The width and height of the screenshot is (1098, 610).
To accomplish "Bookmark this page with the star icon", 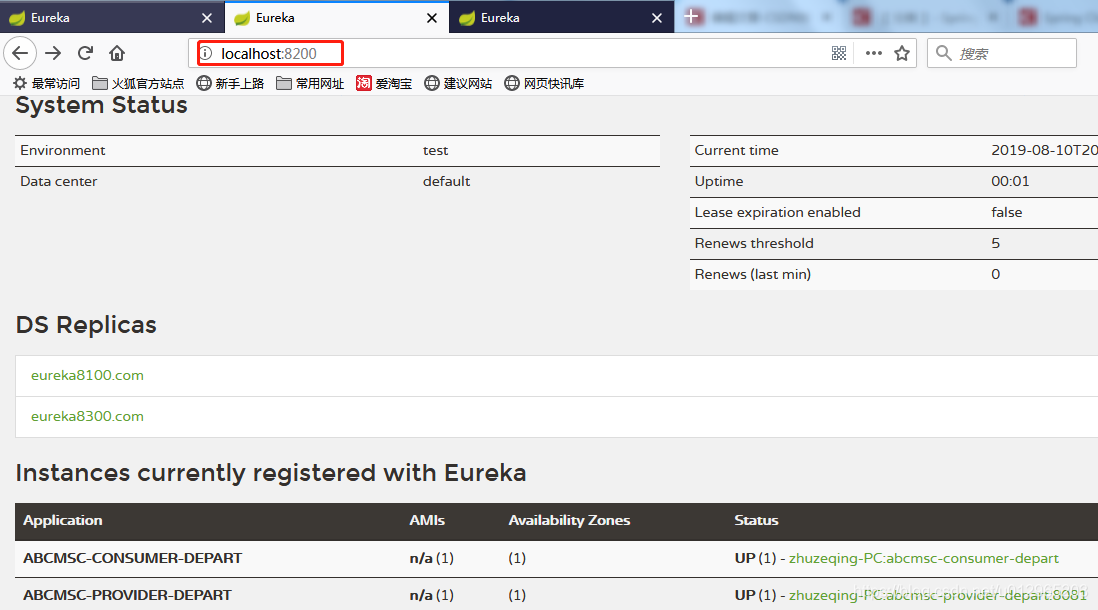I will coord(902,53).
